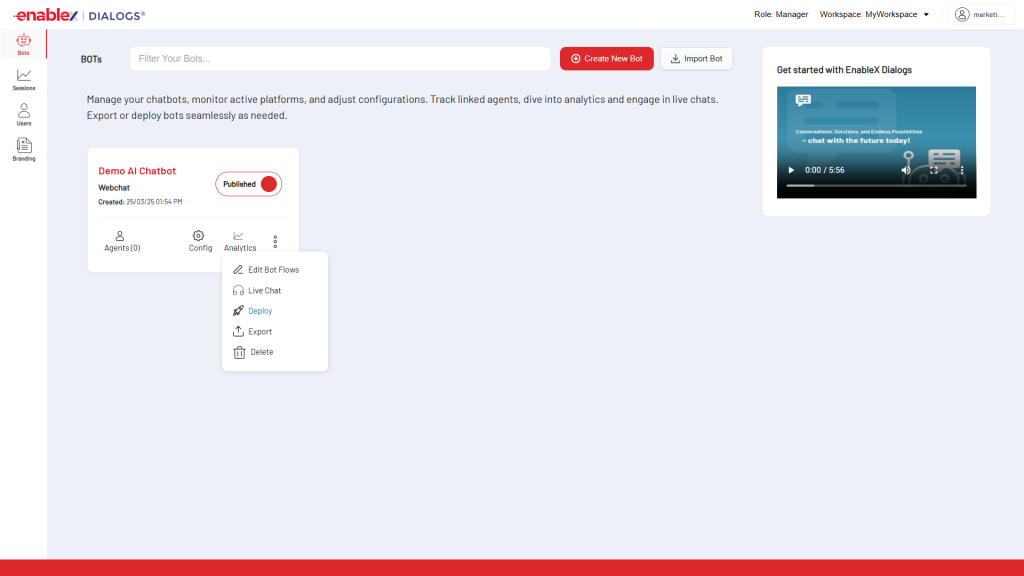The width and height of the screenshot is (1024, 576).
Task: Open Analytics for Demo AI Chatbot
Action: tap(240, 241)
